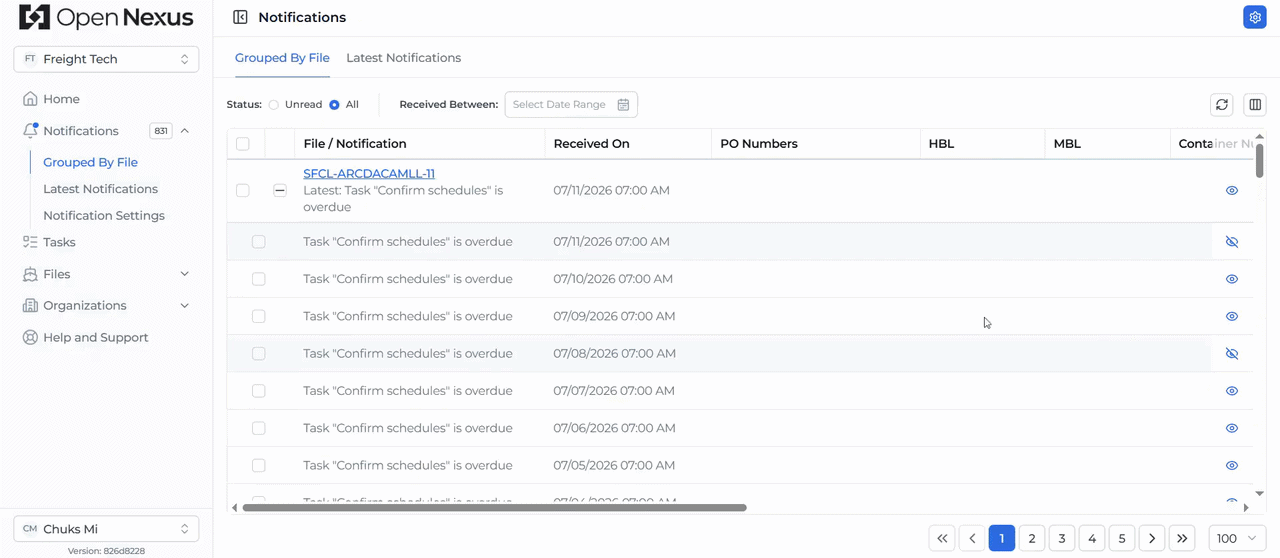
Task: Open the 100 rows-per-page dropdown
Action: click(1238, 538)
